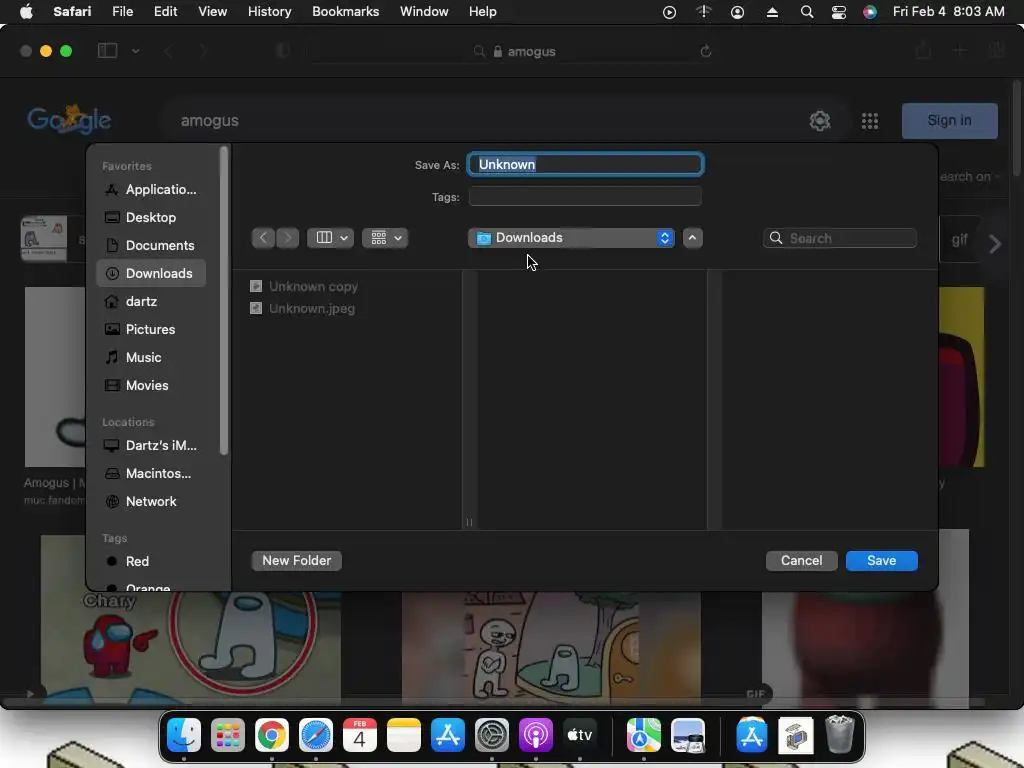Viewport: 1024px width, 768px height.
Task: Click the Tags input field
Action: coord(586,197)
